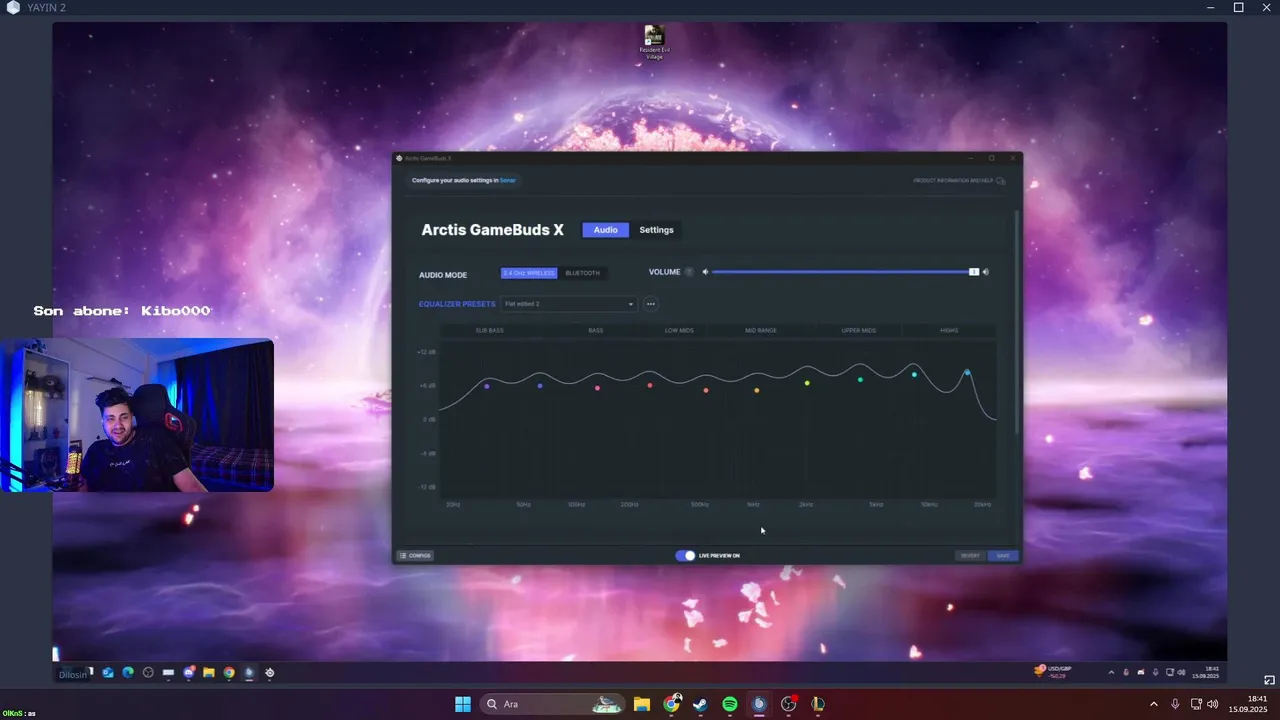Screen dimensions: 1280x720
Task: Open Chrome from the bottom taskbar
Action: click(x=672, y=704)
